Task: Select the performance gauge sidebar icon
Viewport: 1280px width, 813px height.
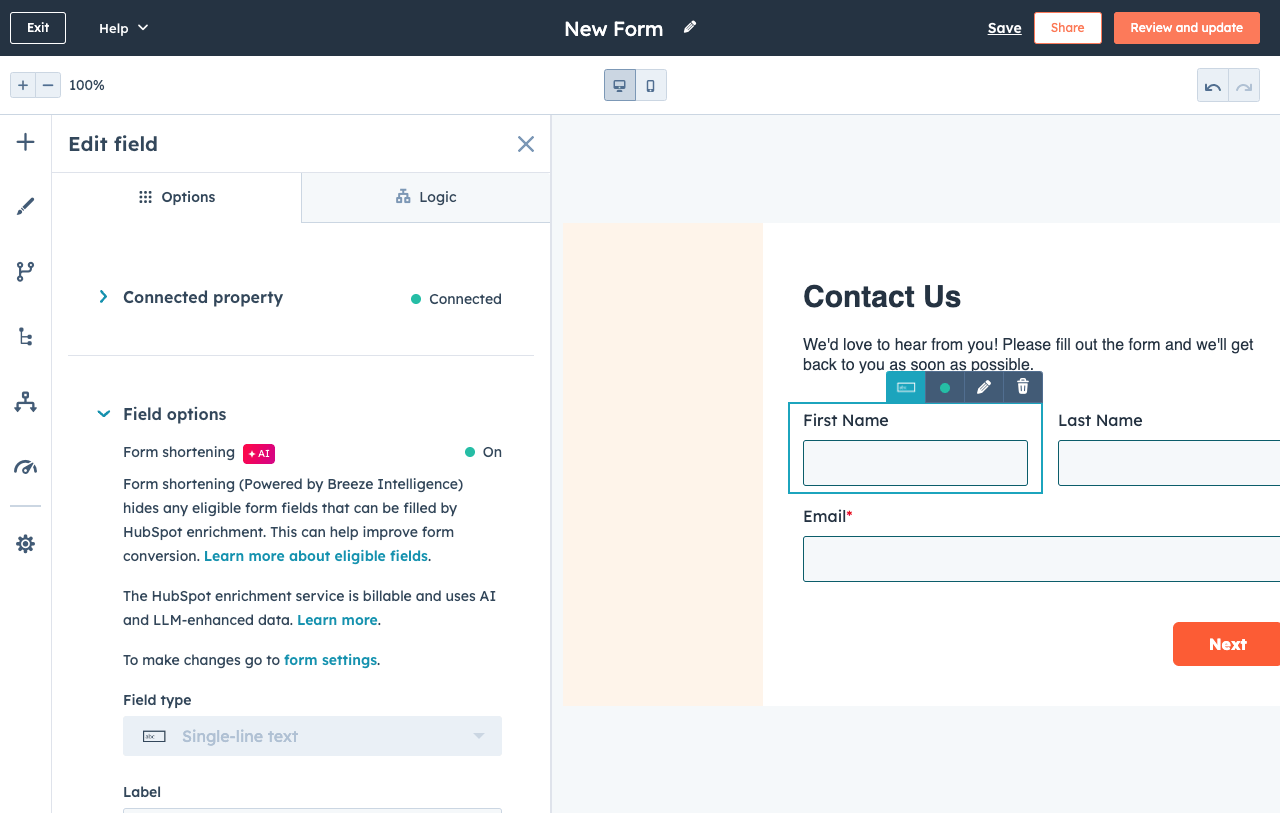Action: click(25, 467)
